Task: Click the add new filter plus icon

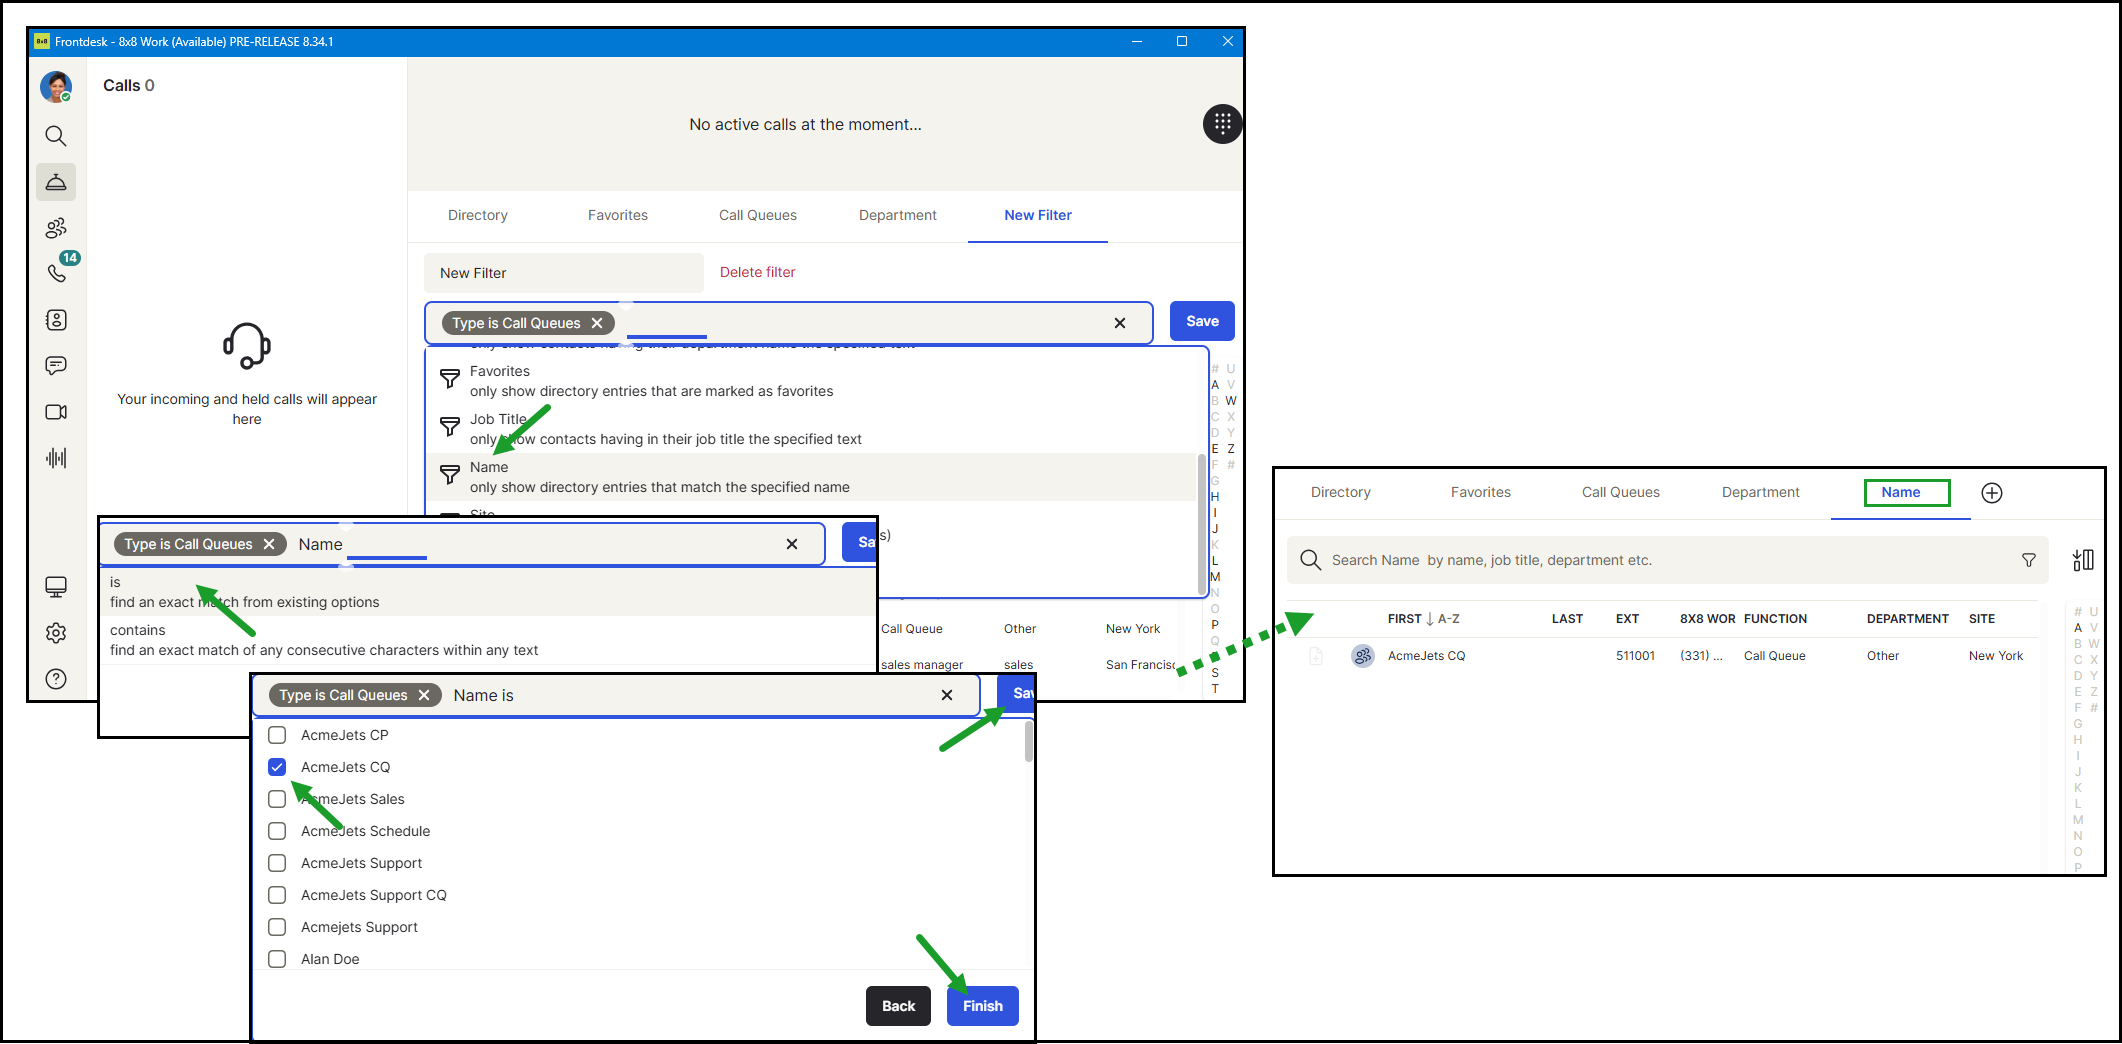Action: click(x=1992, y=493)
